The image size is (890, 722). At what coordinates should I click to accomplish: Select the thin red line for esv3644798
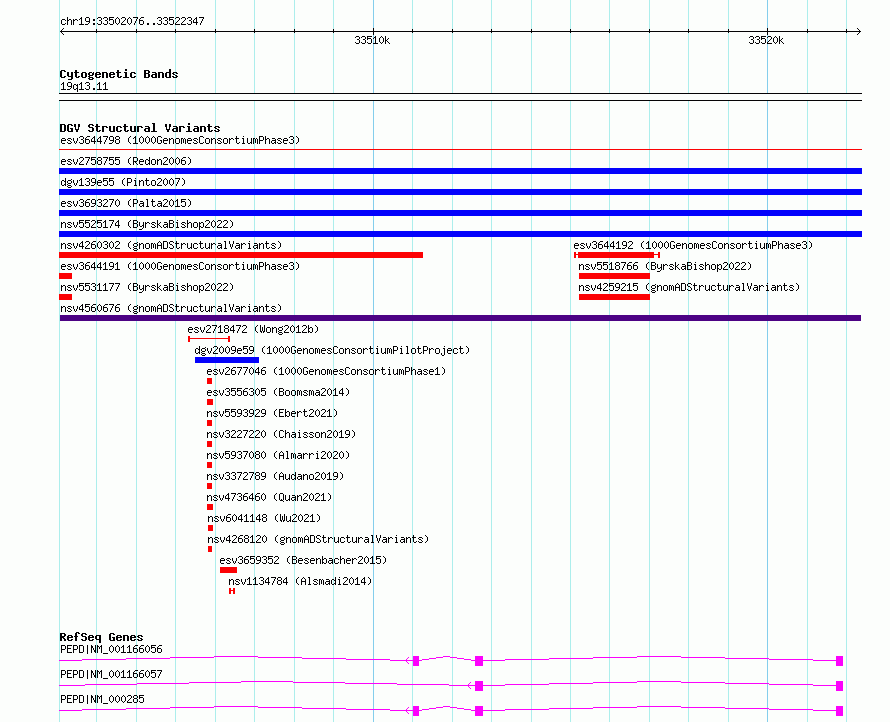pyautogui.click(x=460, y=150)
